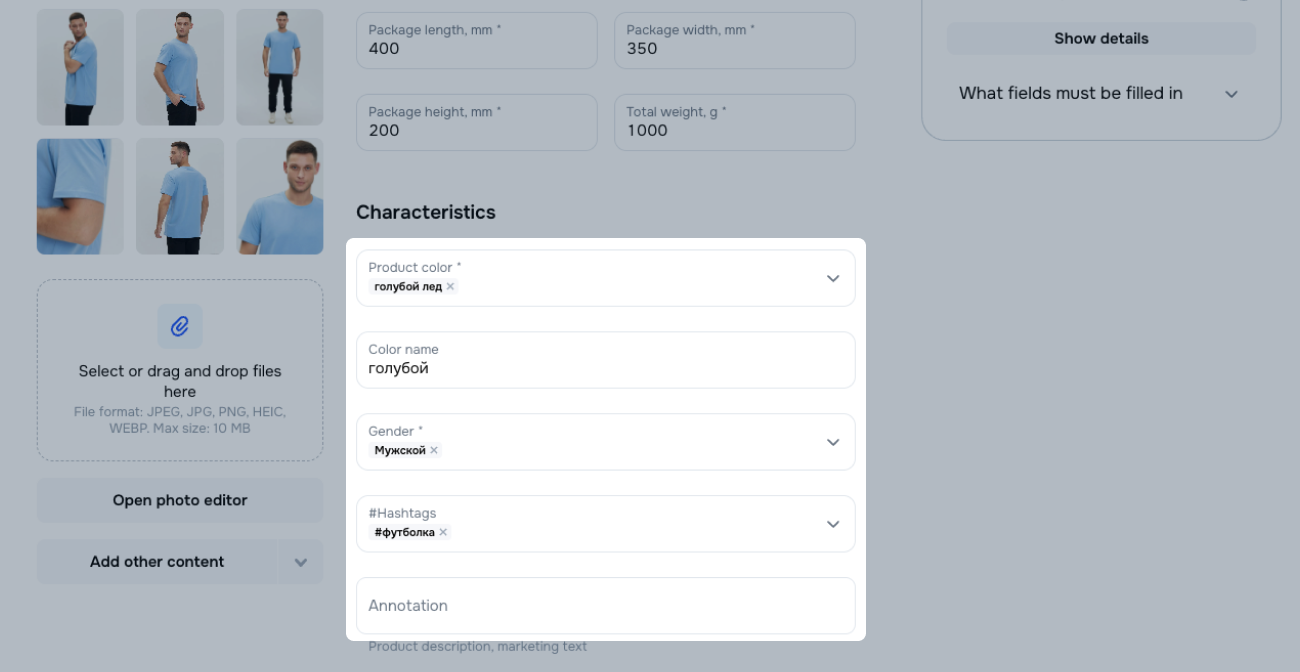Select the face close-up photo thumbnail
This screenshot has height=672, width=1300.
280,196
